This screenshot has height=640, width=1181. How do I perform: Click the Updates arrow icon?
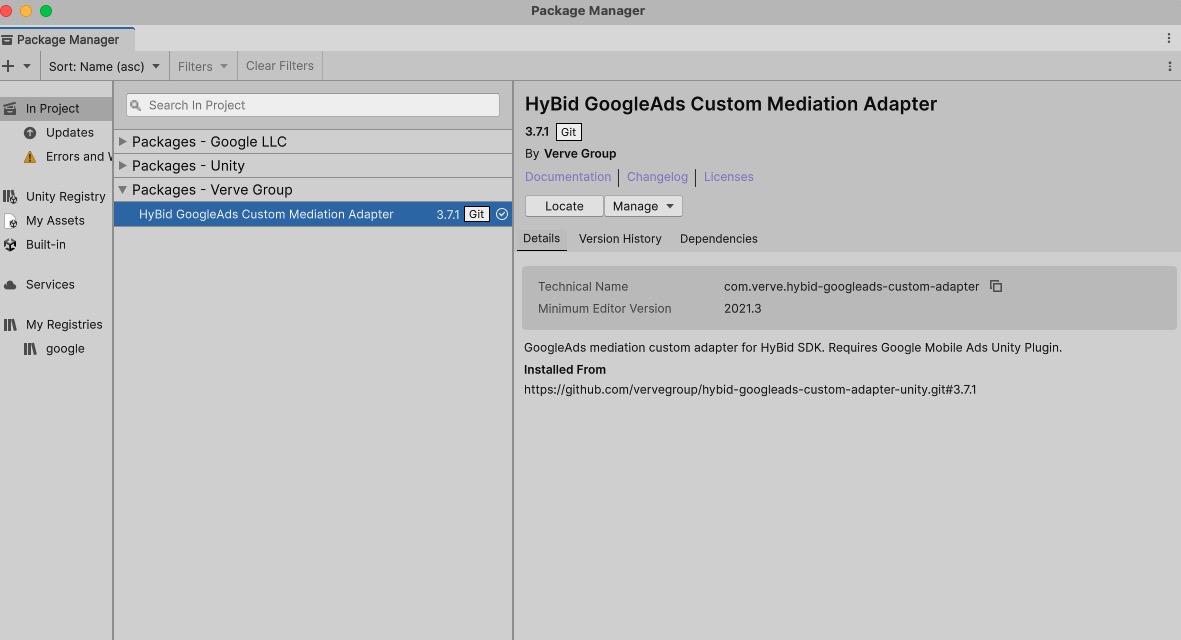(x=30, y=133)
